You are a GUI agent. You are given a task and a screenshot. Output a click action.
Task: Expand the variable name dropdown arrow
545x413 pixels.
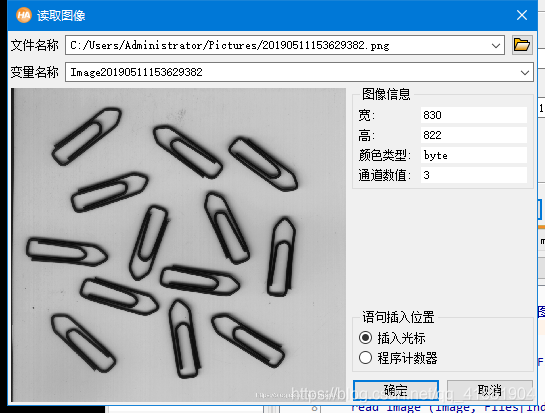[525, 72]
